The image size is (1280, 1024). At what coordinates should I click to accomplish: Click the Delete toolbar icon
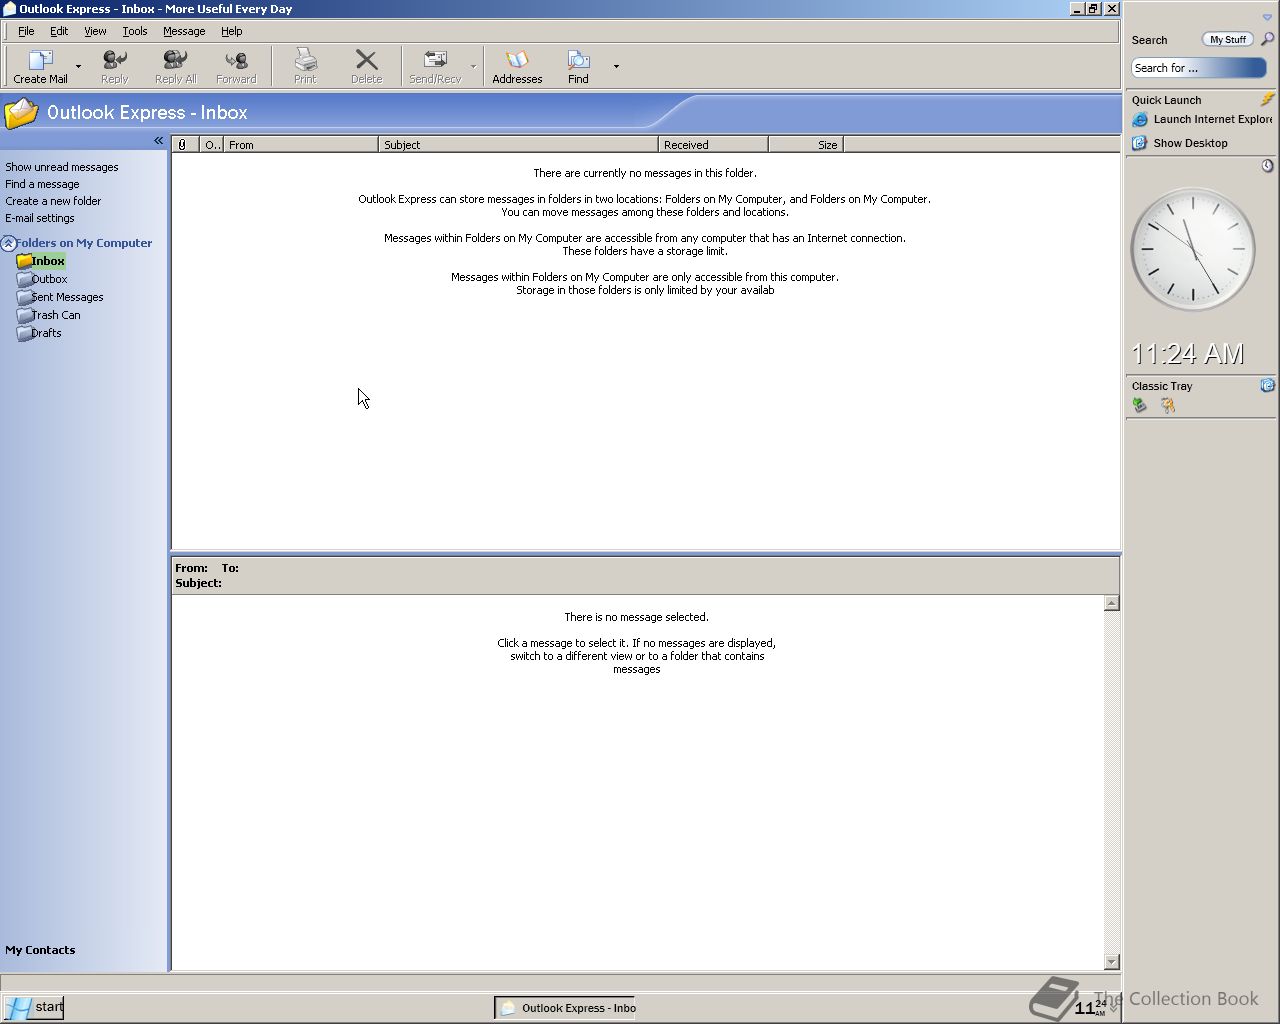pyautogui.click(x=366, y=61)
